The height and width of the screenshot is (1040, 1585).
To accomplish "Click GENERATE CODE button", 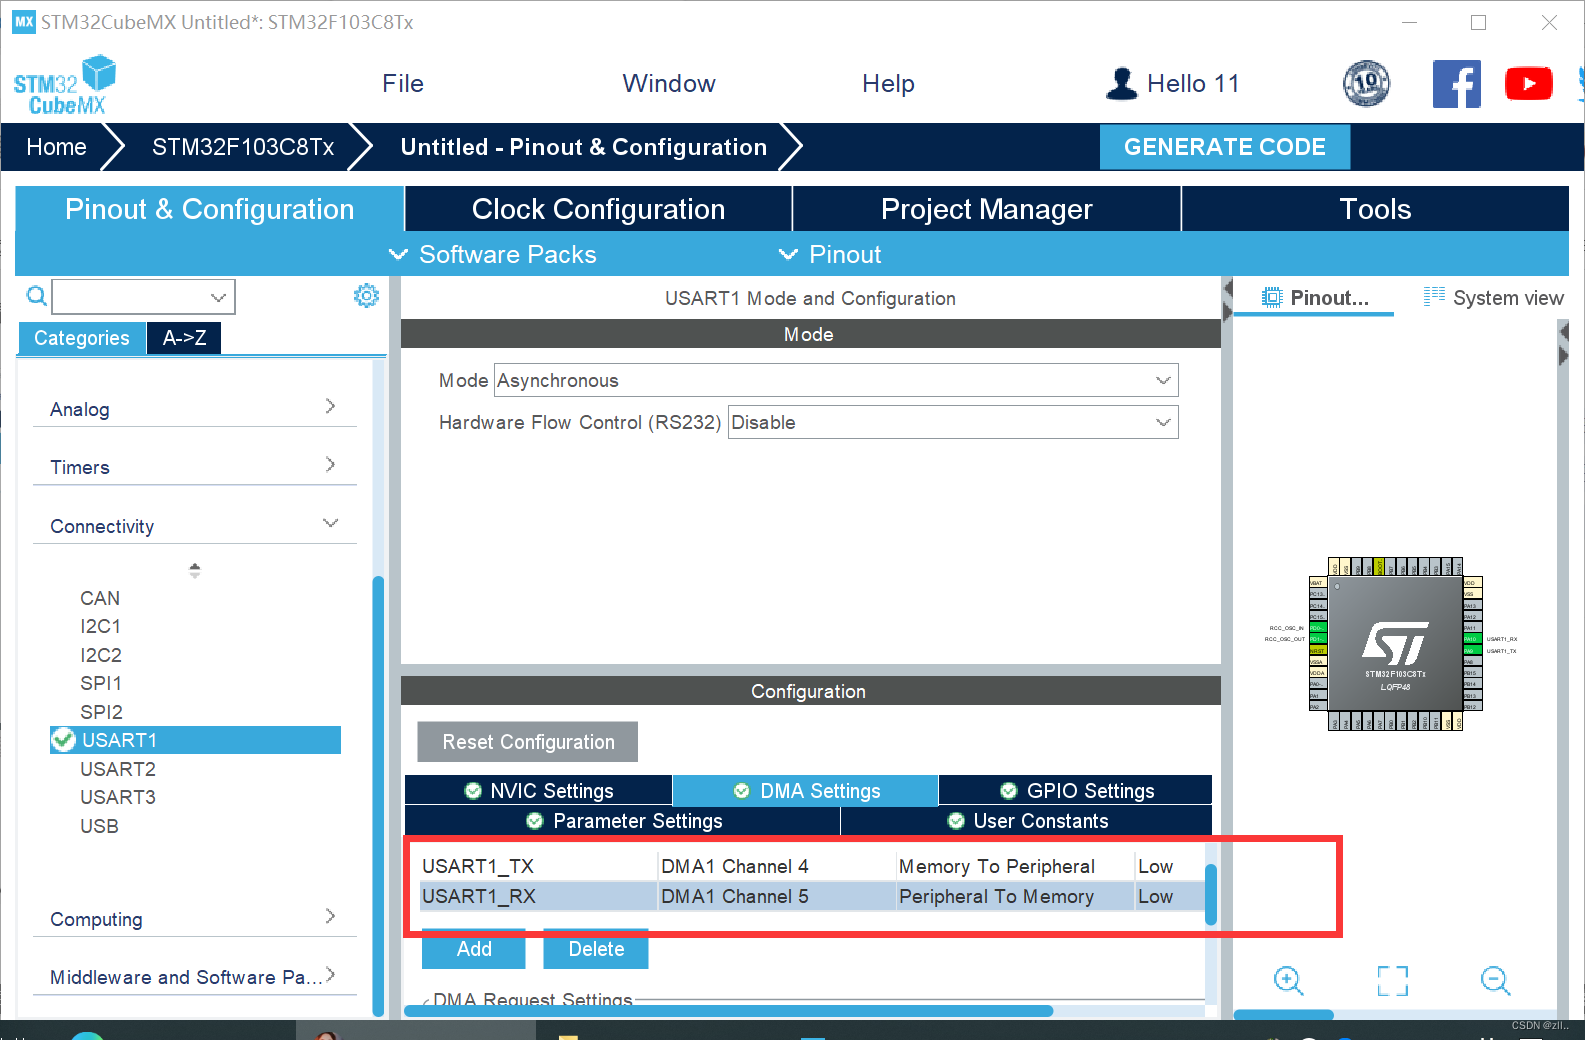I will 1225,147.
